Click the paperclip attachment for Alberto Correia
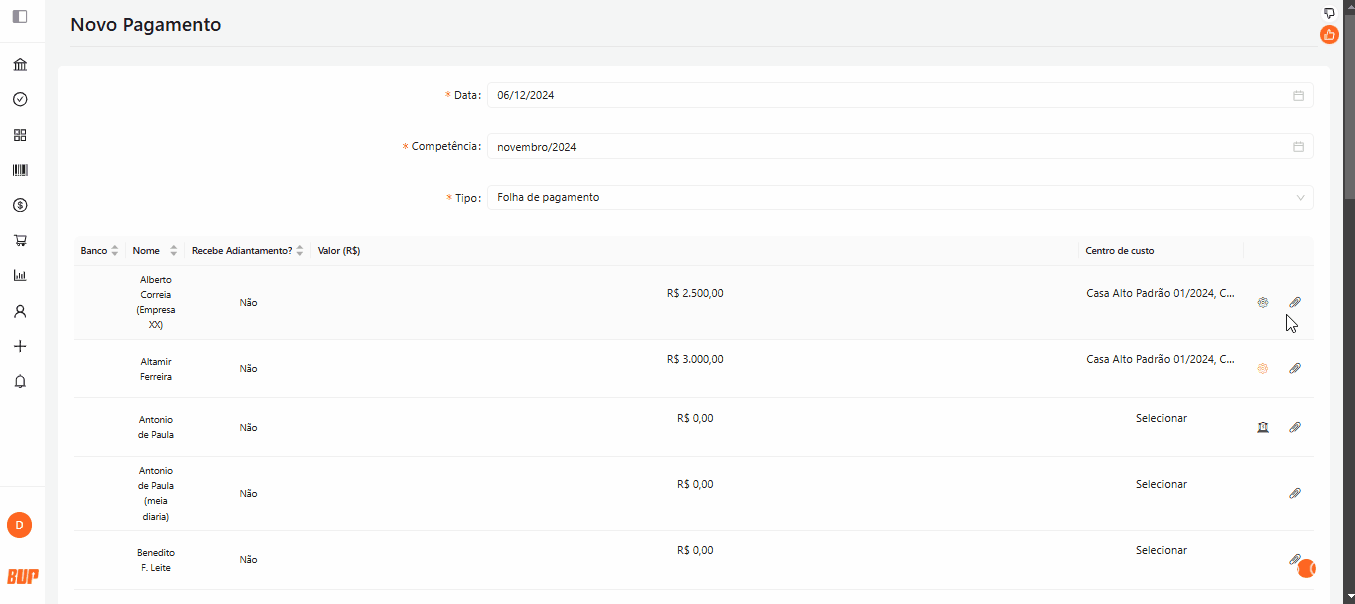1355x604 pixels. click(x=1295, y=302)
